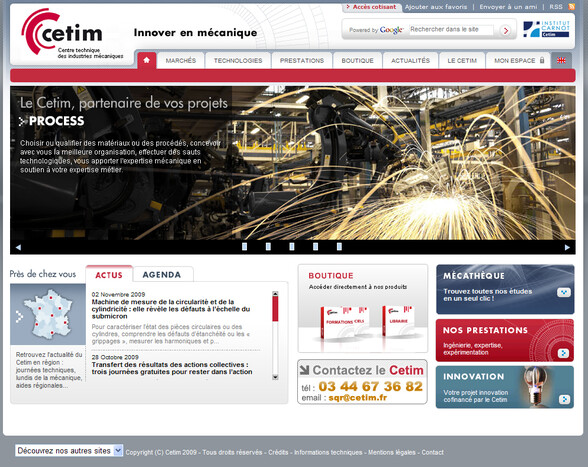This screenshot has width=588, height=467.
Task: Open the RSS feed icon
Action: tap(572, 6)
